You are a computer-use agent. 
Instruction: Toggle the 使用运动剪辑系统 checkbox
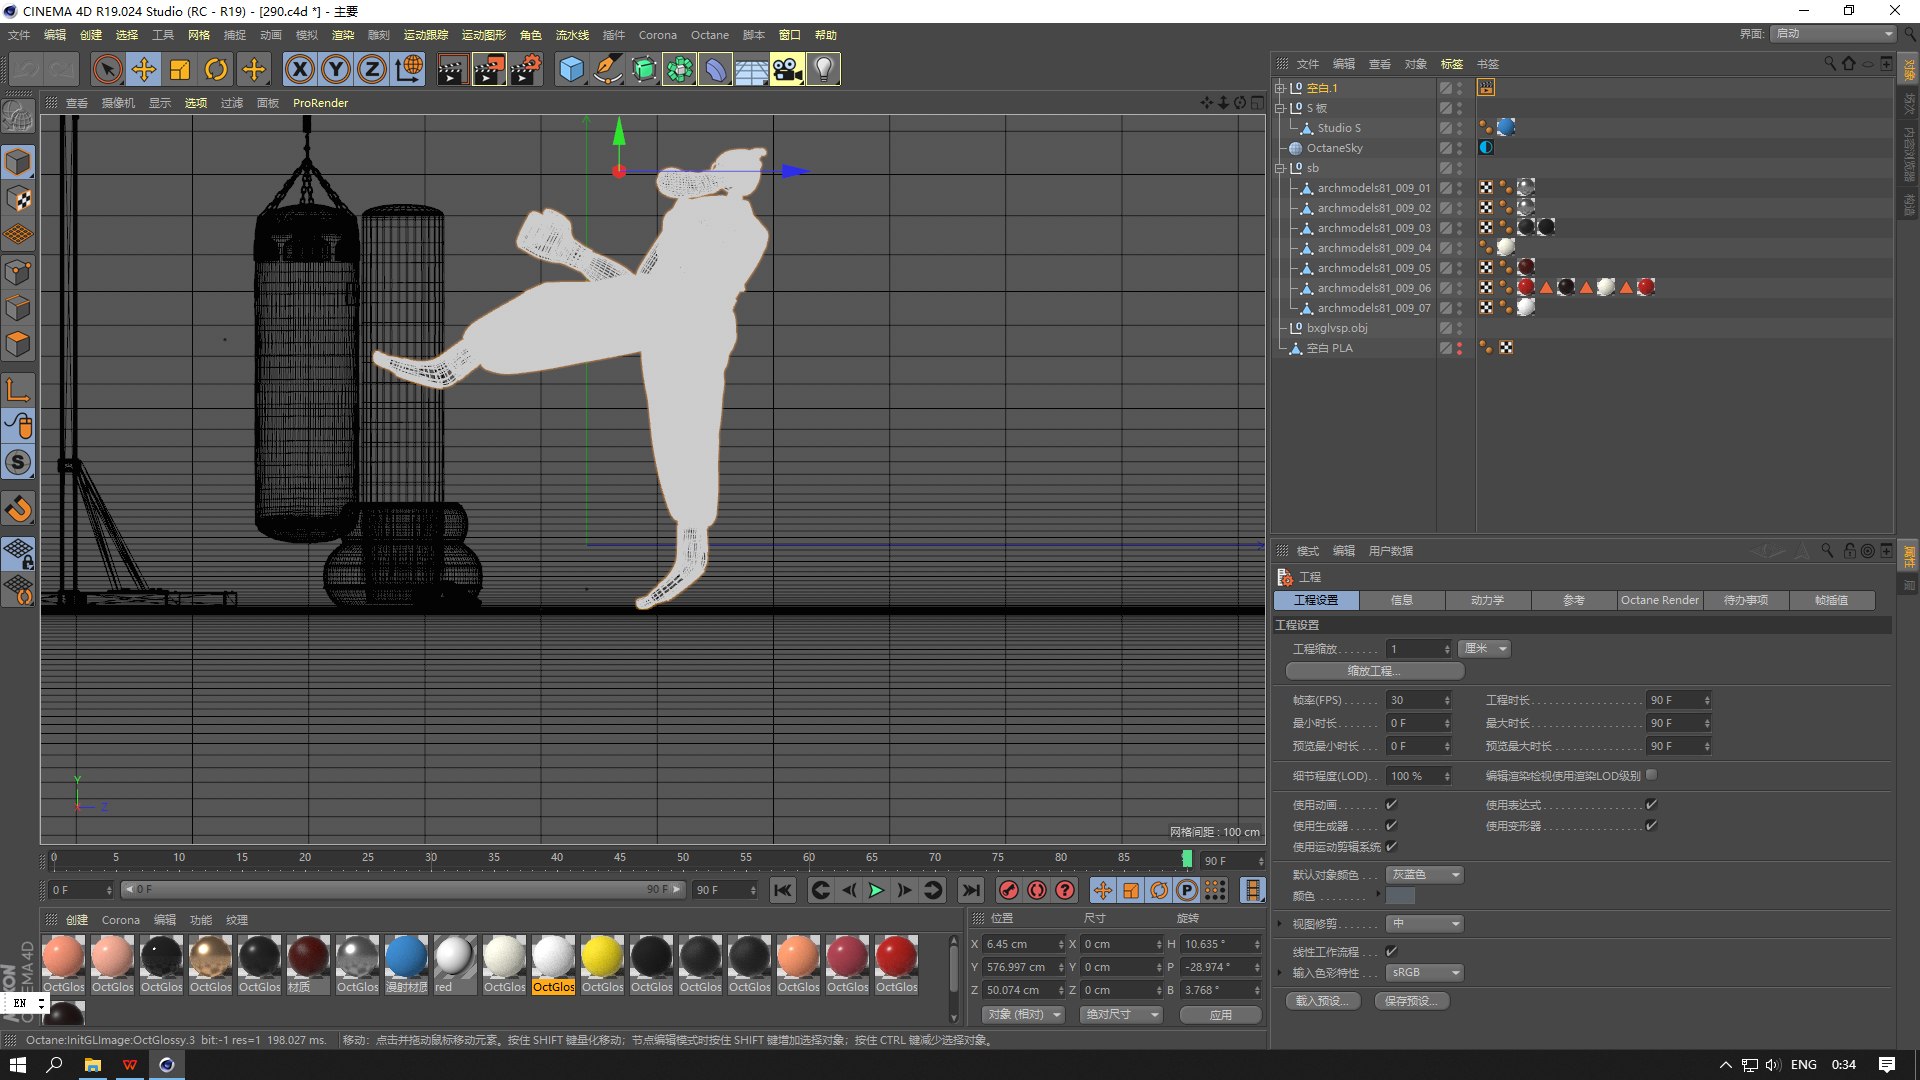click(1391, 847)
